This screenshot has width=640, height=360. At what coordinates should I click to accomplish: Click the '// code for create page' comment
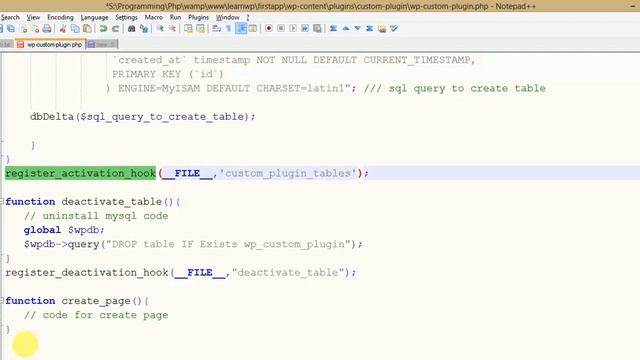pyautogui.click(x=96, y=315)
